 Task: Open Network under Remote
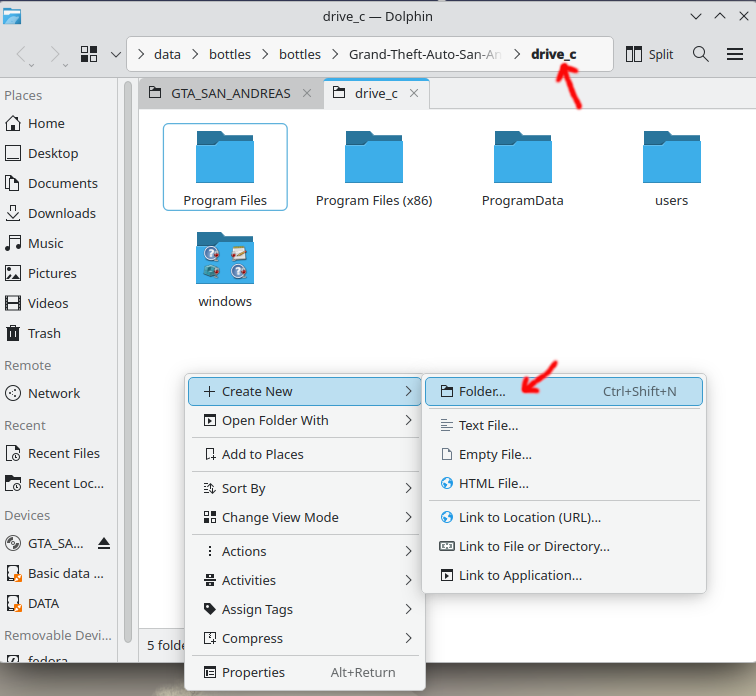[58, 393]
